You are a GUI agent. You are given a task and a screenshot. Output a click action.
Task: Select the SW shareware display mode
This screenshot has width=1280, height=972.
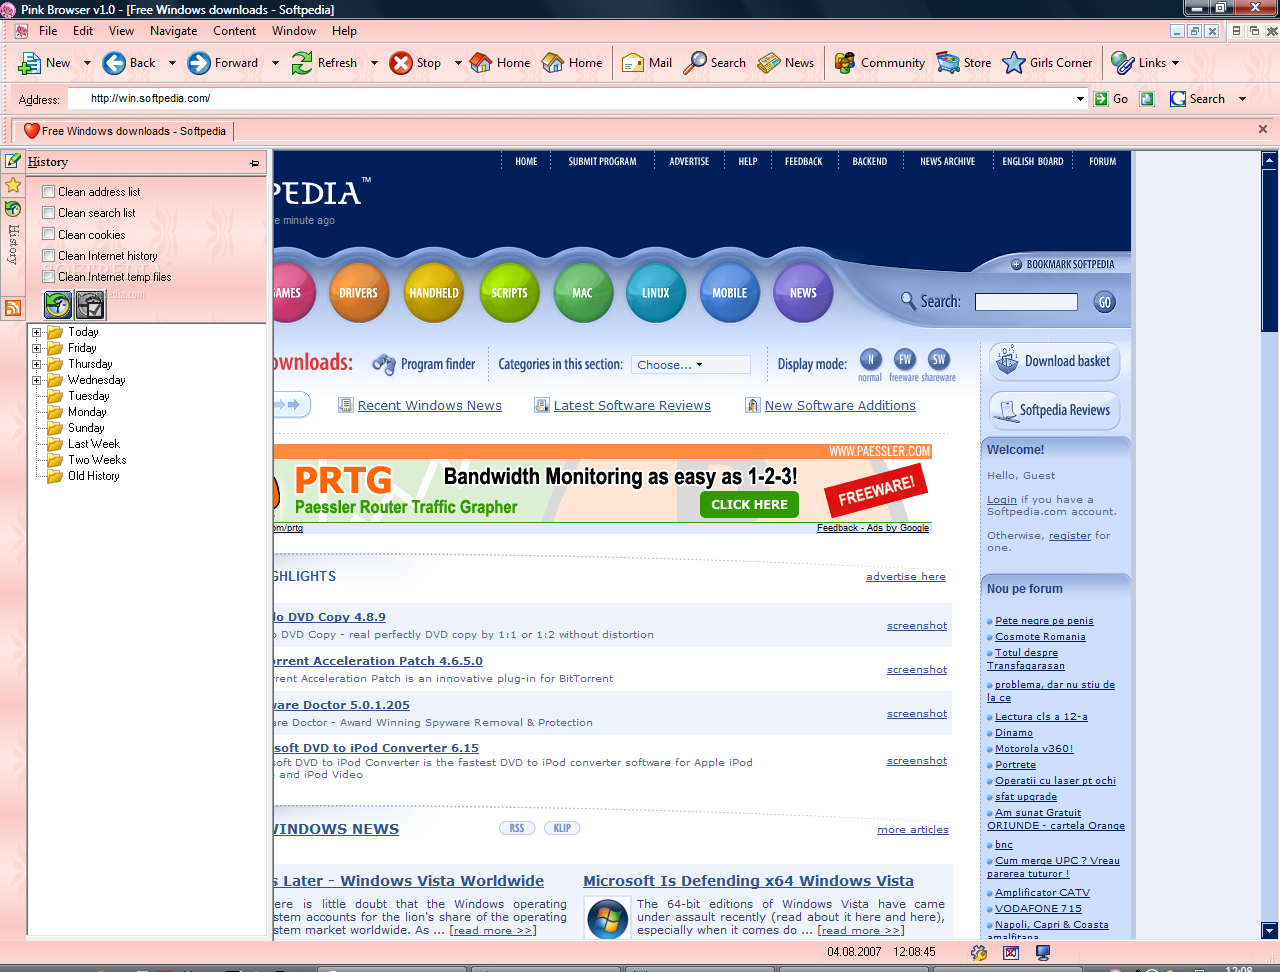coord(938,360)
